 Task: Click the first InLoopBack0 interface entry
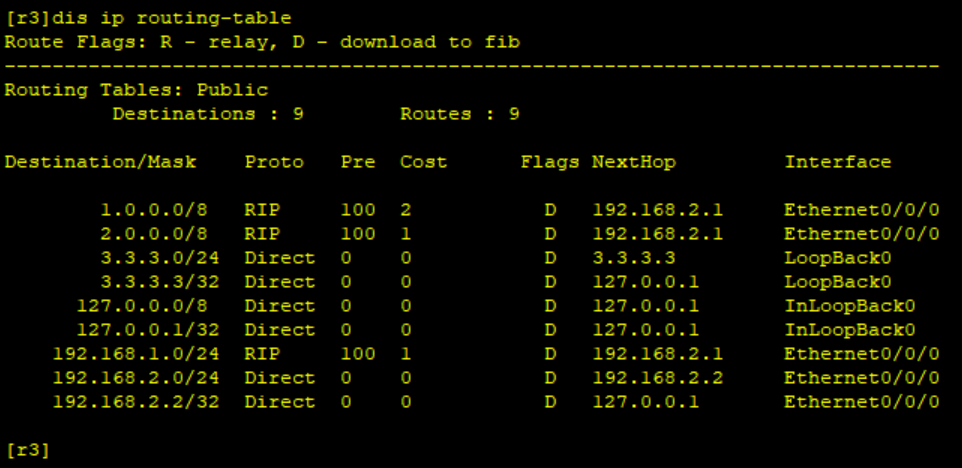(x=850, y=305)
